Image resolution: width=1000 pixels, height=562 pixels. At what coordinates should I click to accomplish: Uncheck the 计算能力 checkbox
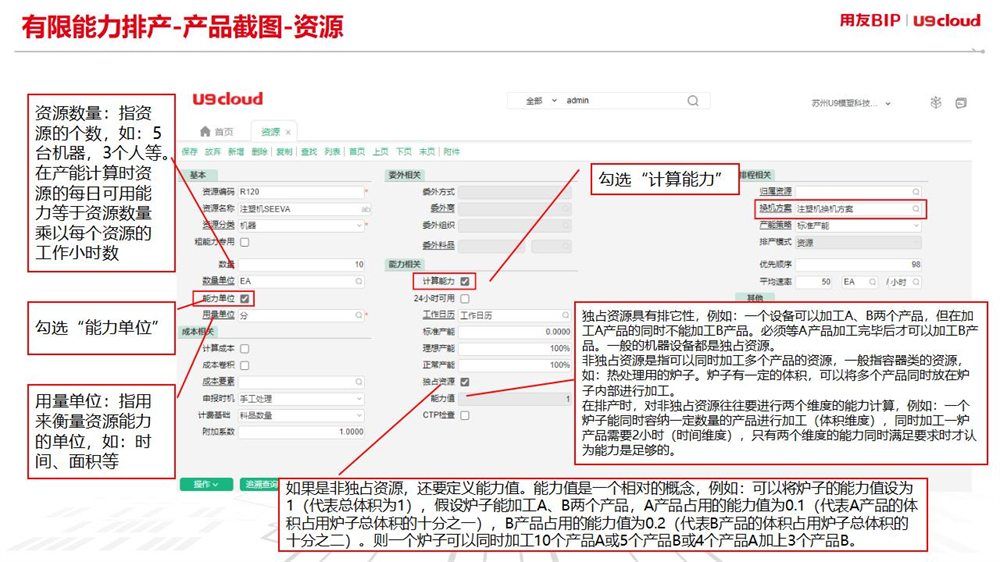[x=465, y=281]
